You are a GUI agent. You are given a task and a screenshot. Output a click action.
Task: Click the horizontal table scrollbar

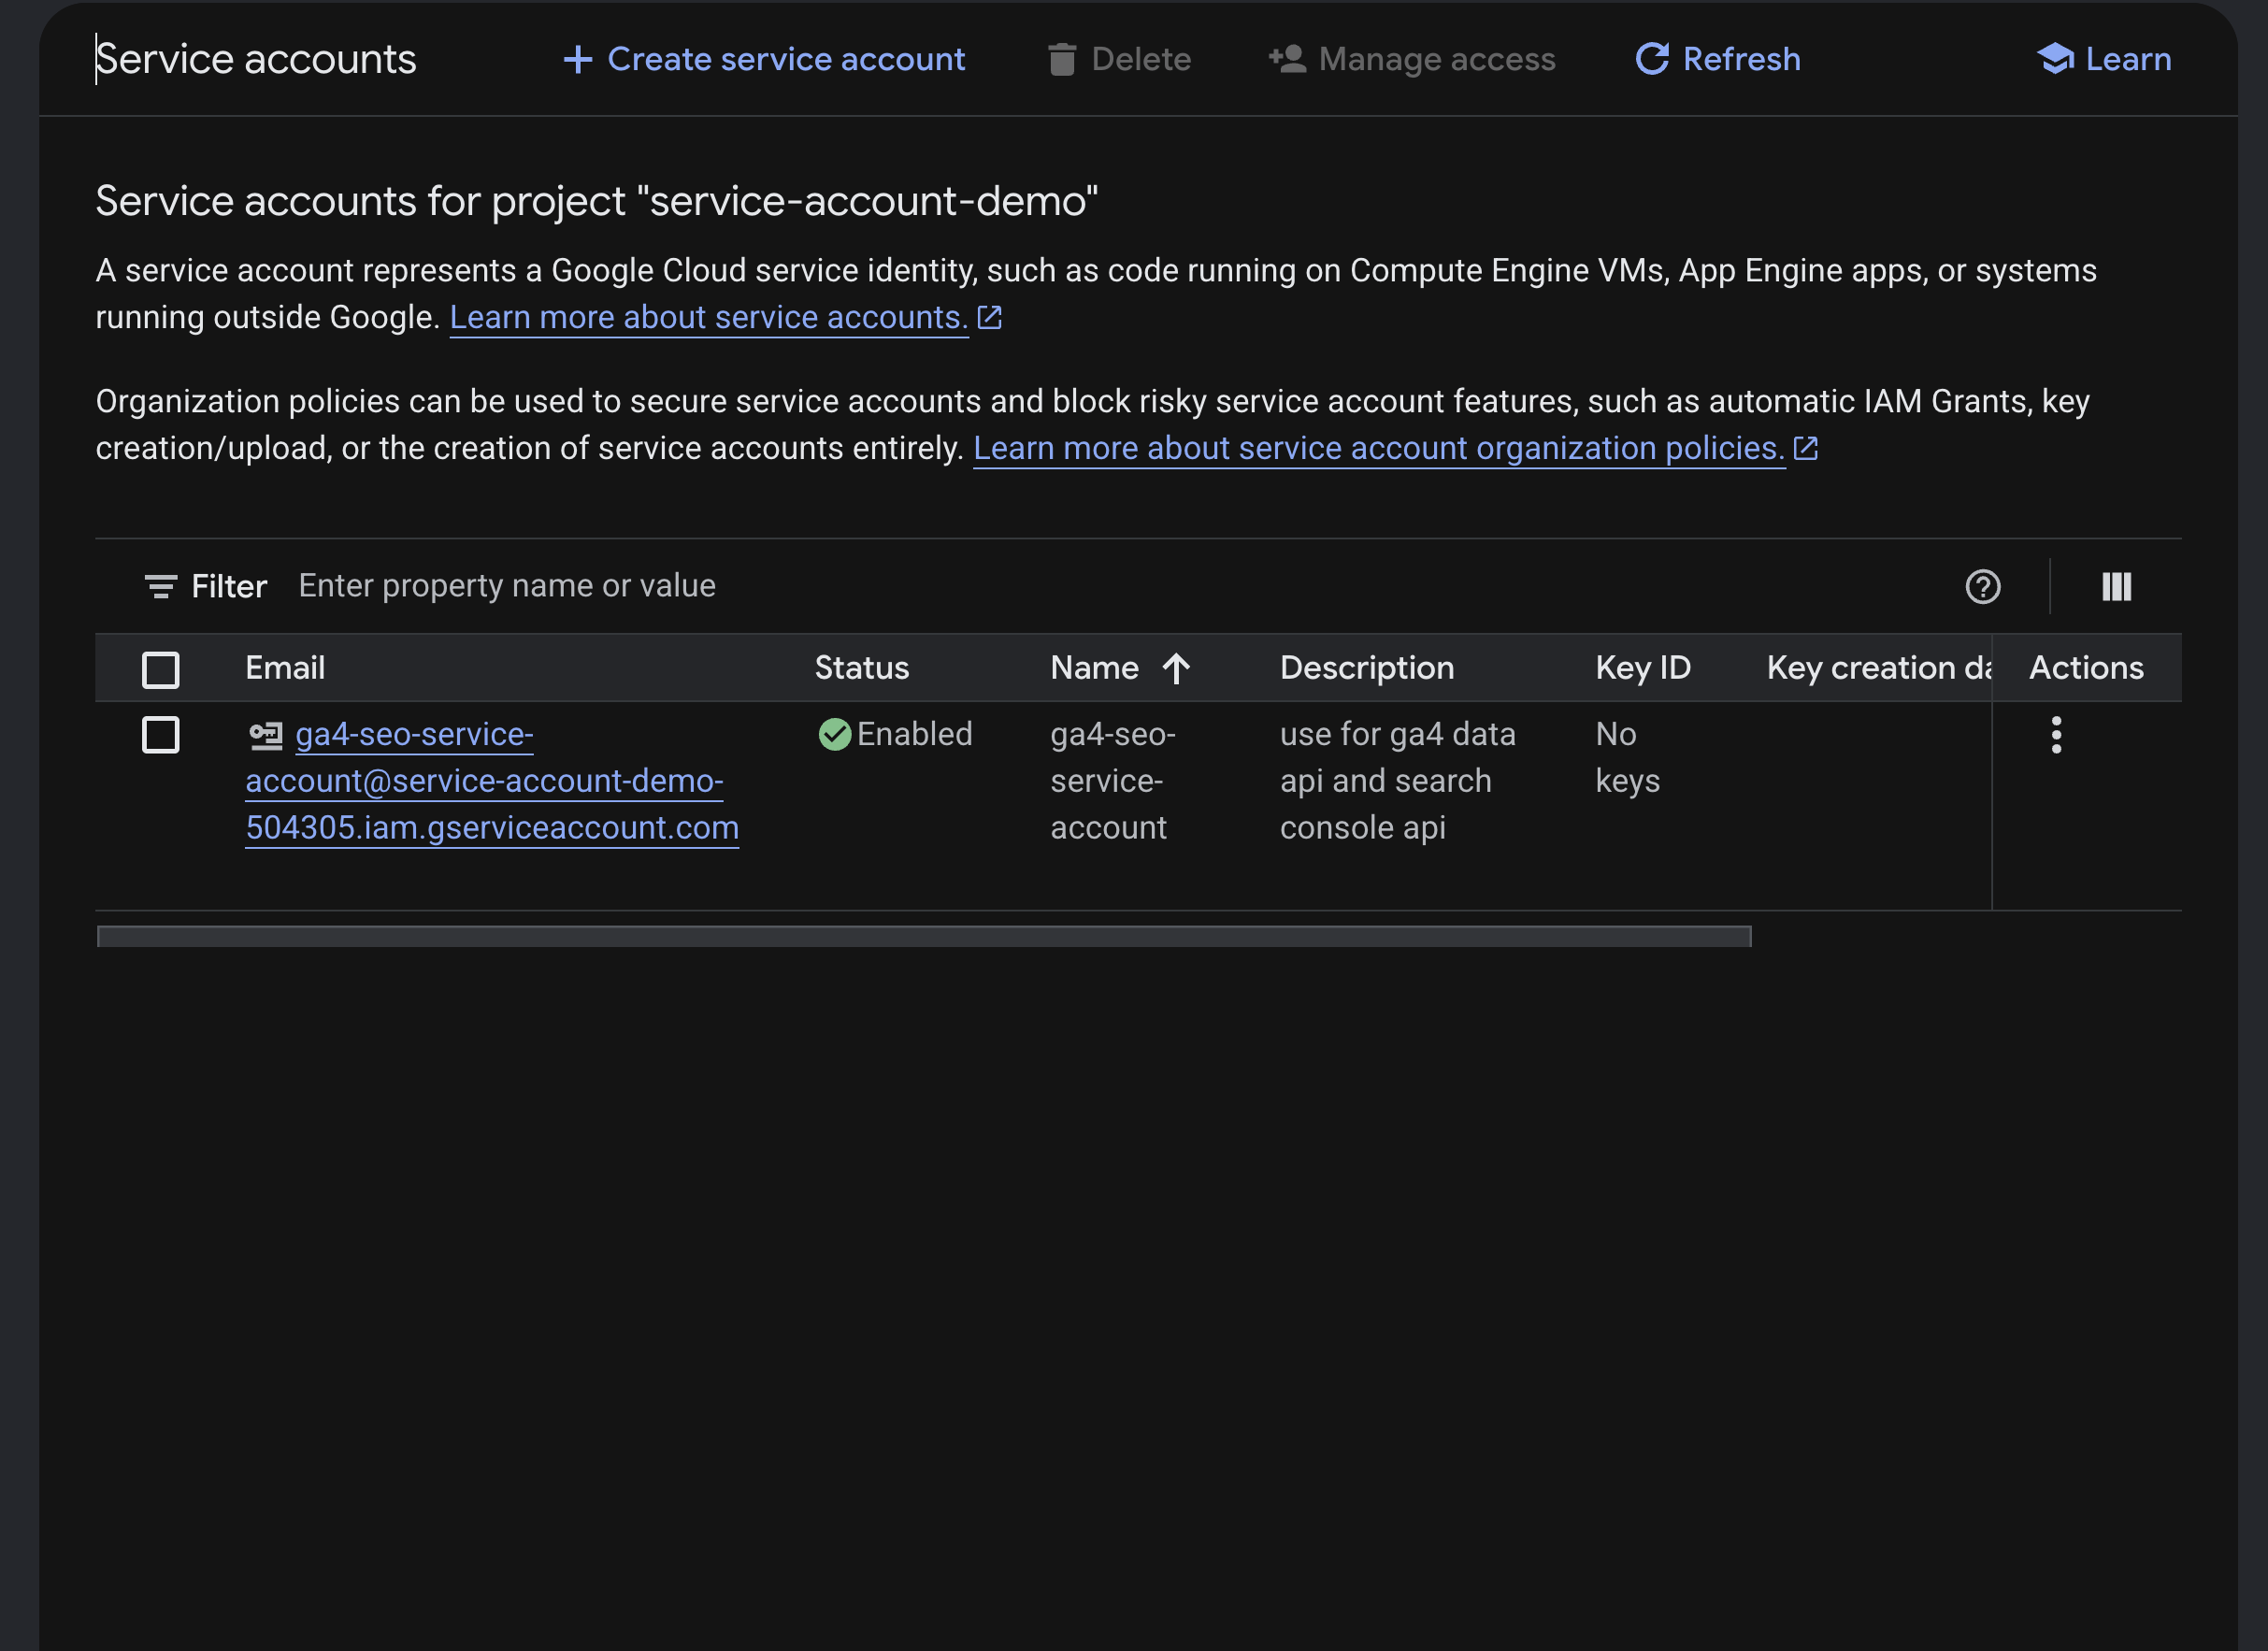pyautogui.click(x=924, y=936)
